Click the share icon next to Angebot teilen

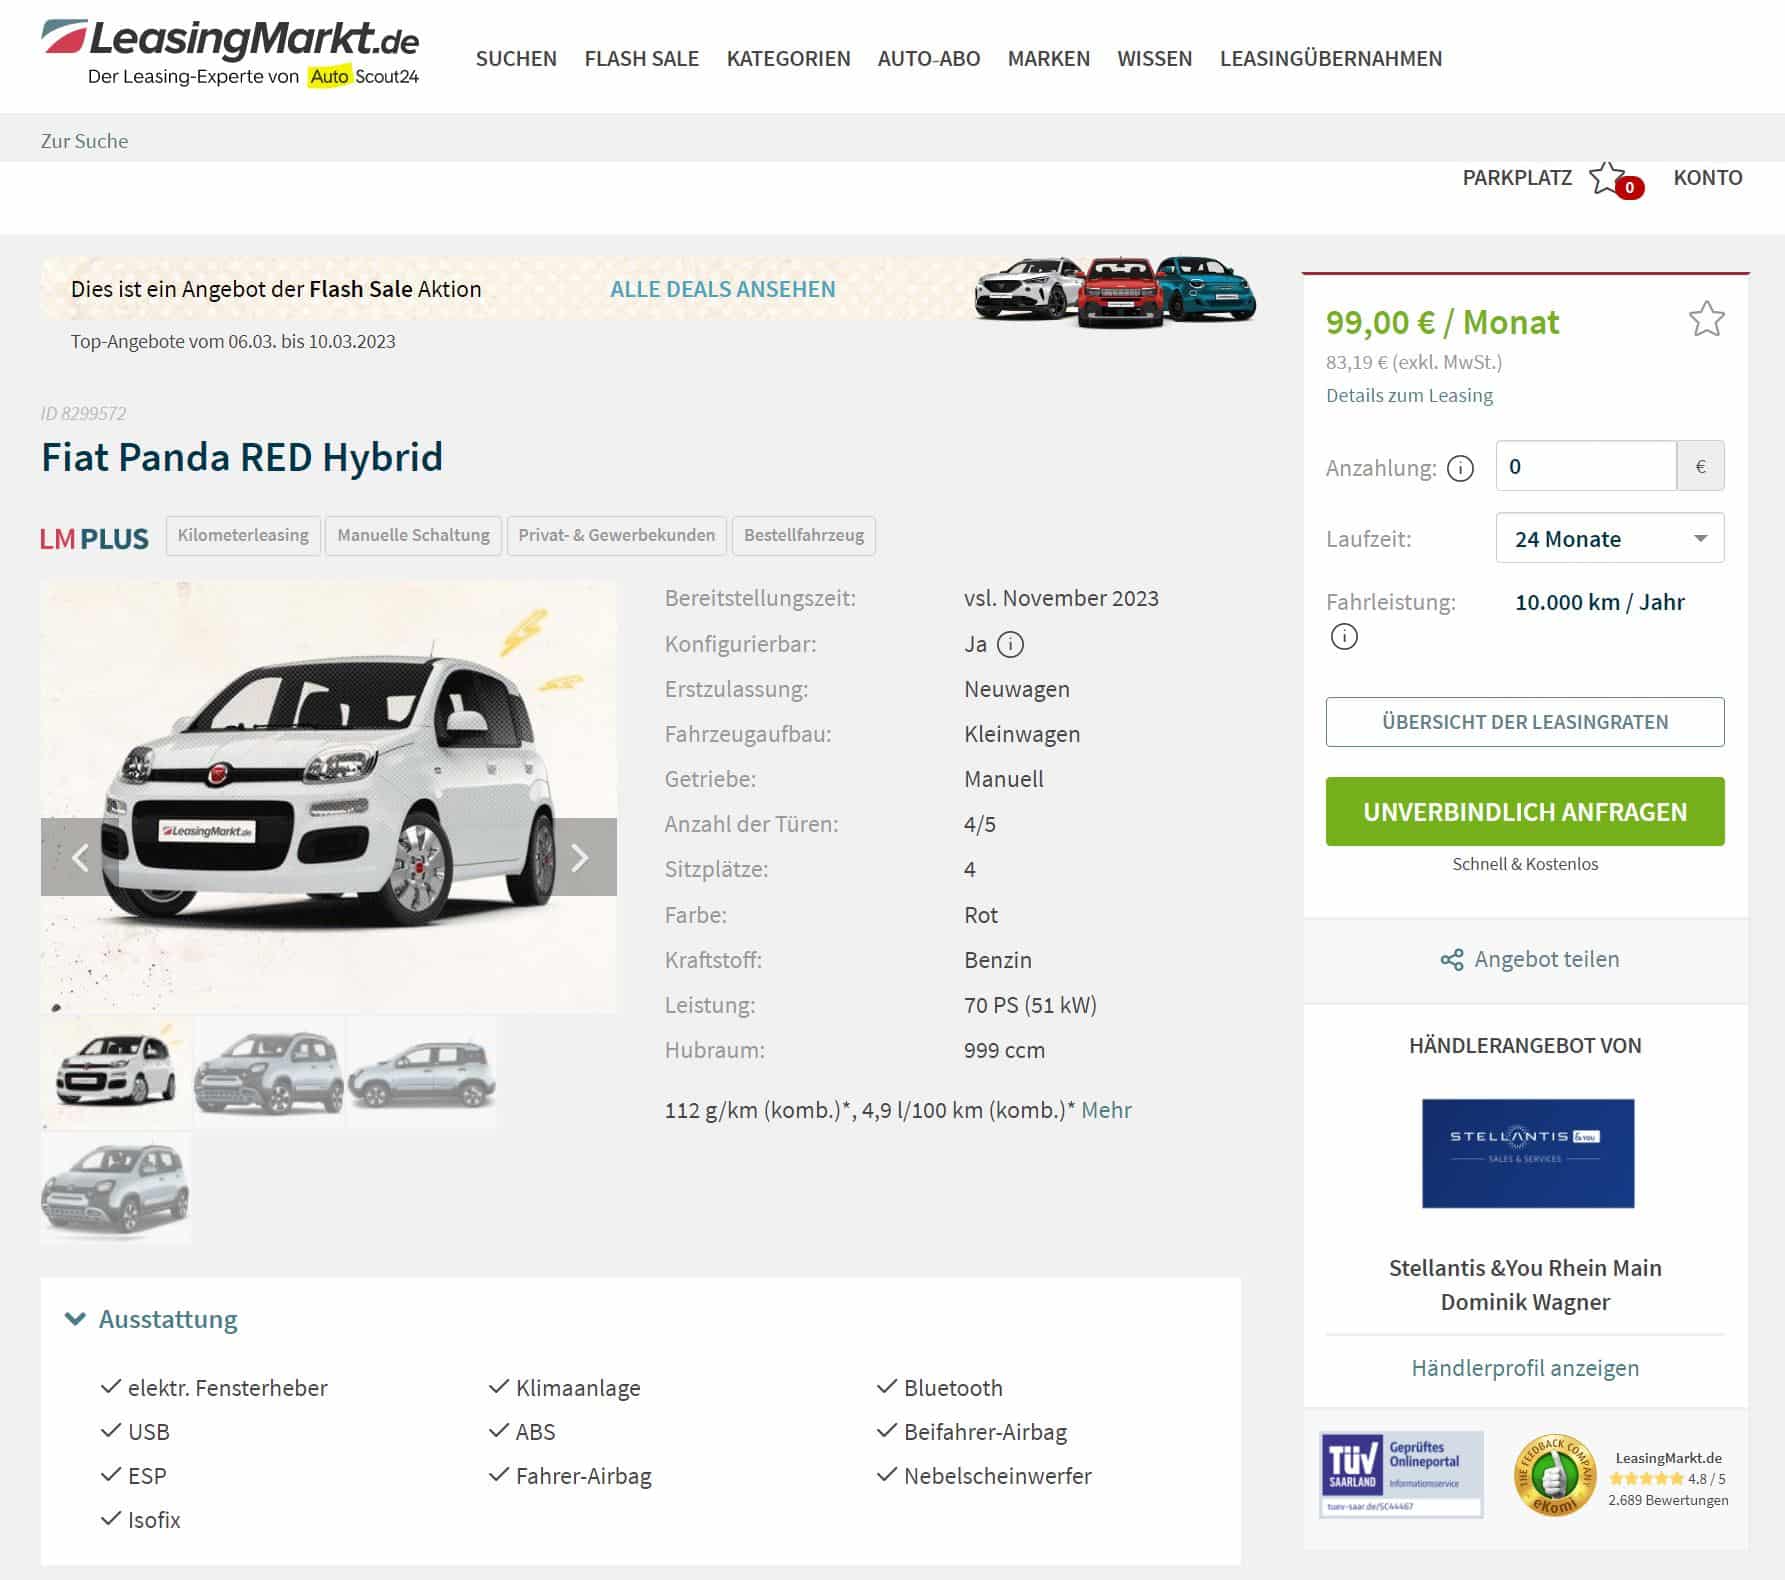point(1452,960)
